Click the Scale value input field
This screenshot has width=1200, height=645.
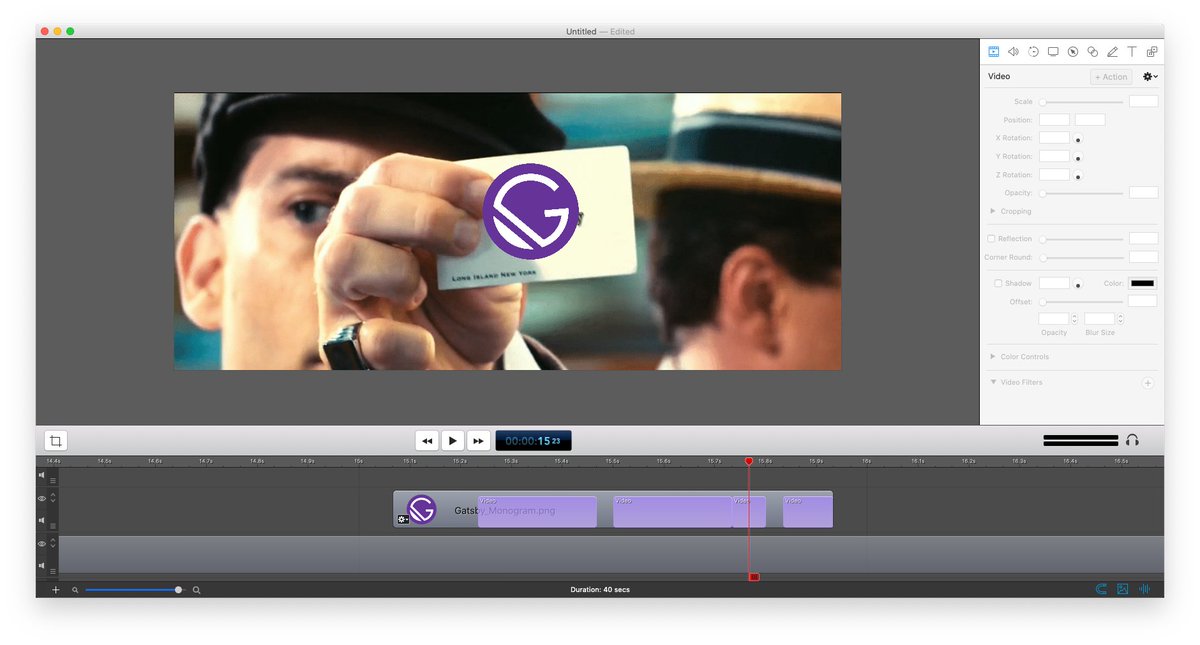[1143, 102]
